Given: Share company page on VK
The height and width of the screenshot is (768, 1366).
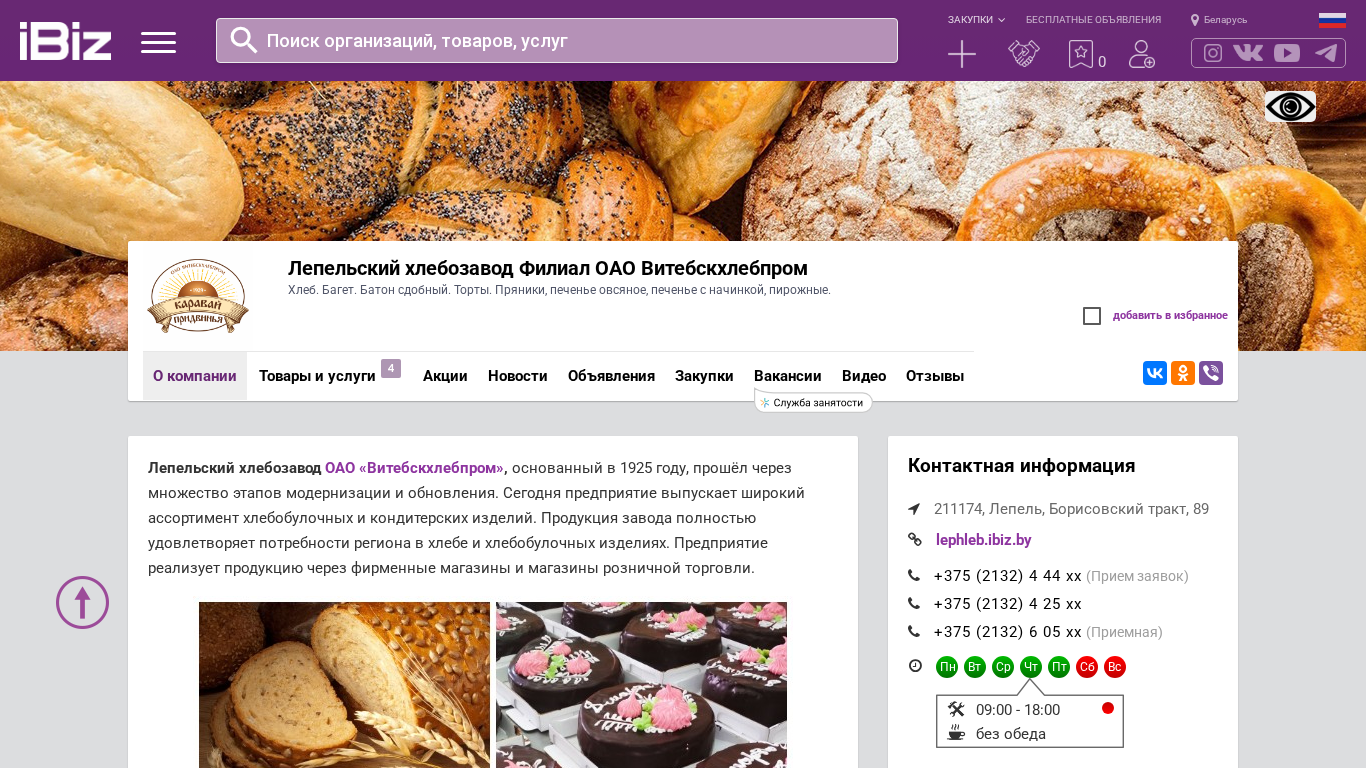Looking at the screenshot, I should 1155,373.
